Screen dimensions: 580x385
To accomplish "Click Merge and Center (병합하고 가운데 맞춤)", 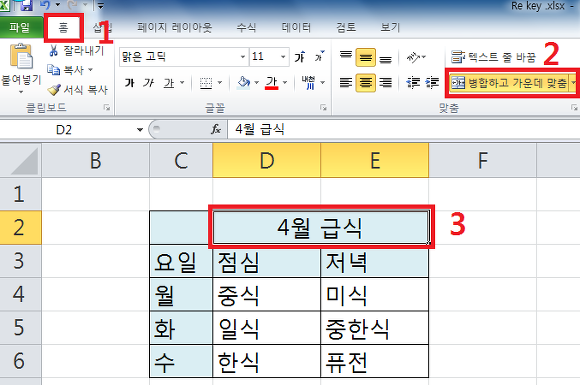I will pos(509,83).
